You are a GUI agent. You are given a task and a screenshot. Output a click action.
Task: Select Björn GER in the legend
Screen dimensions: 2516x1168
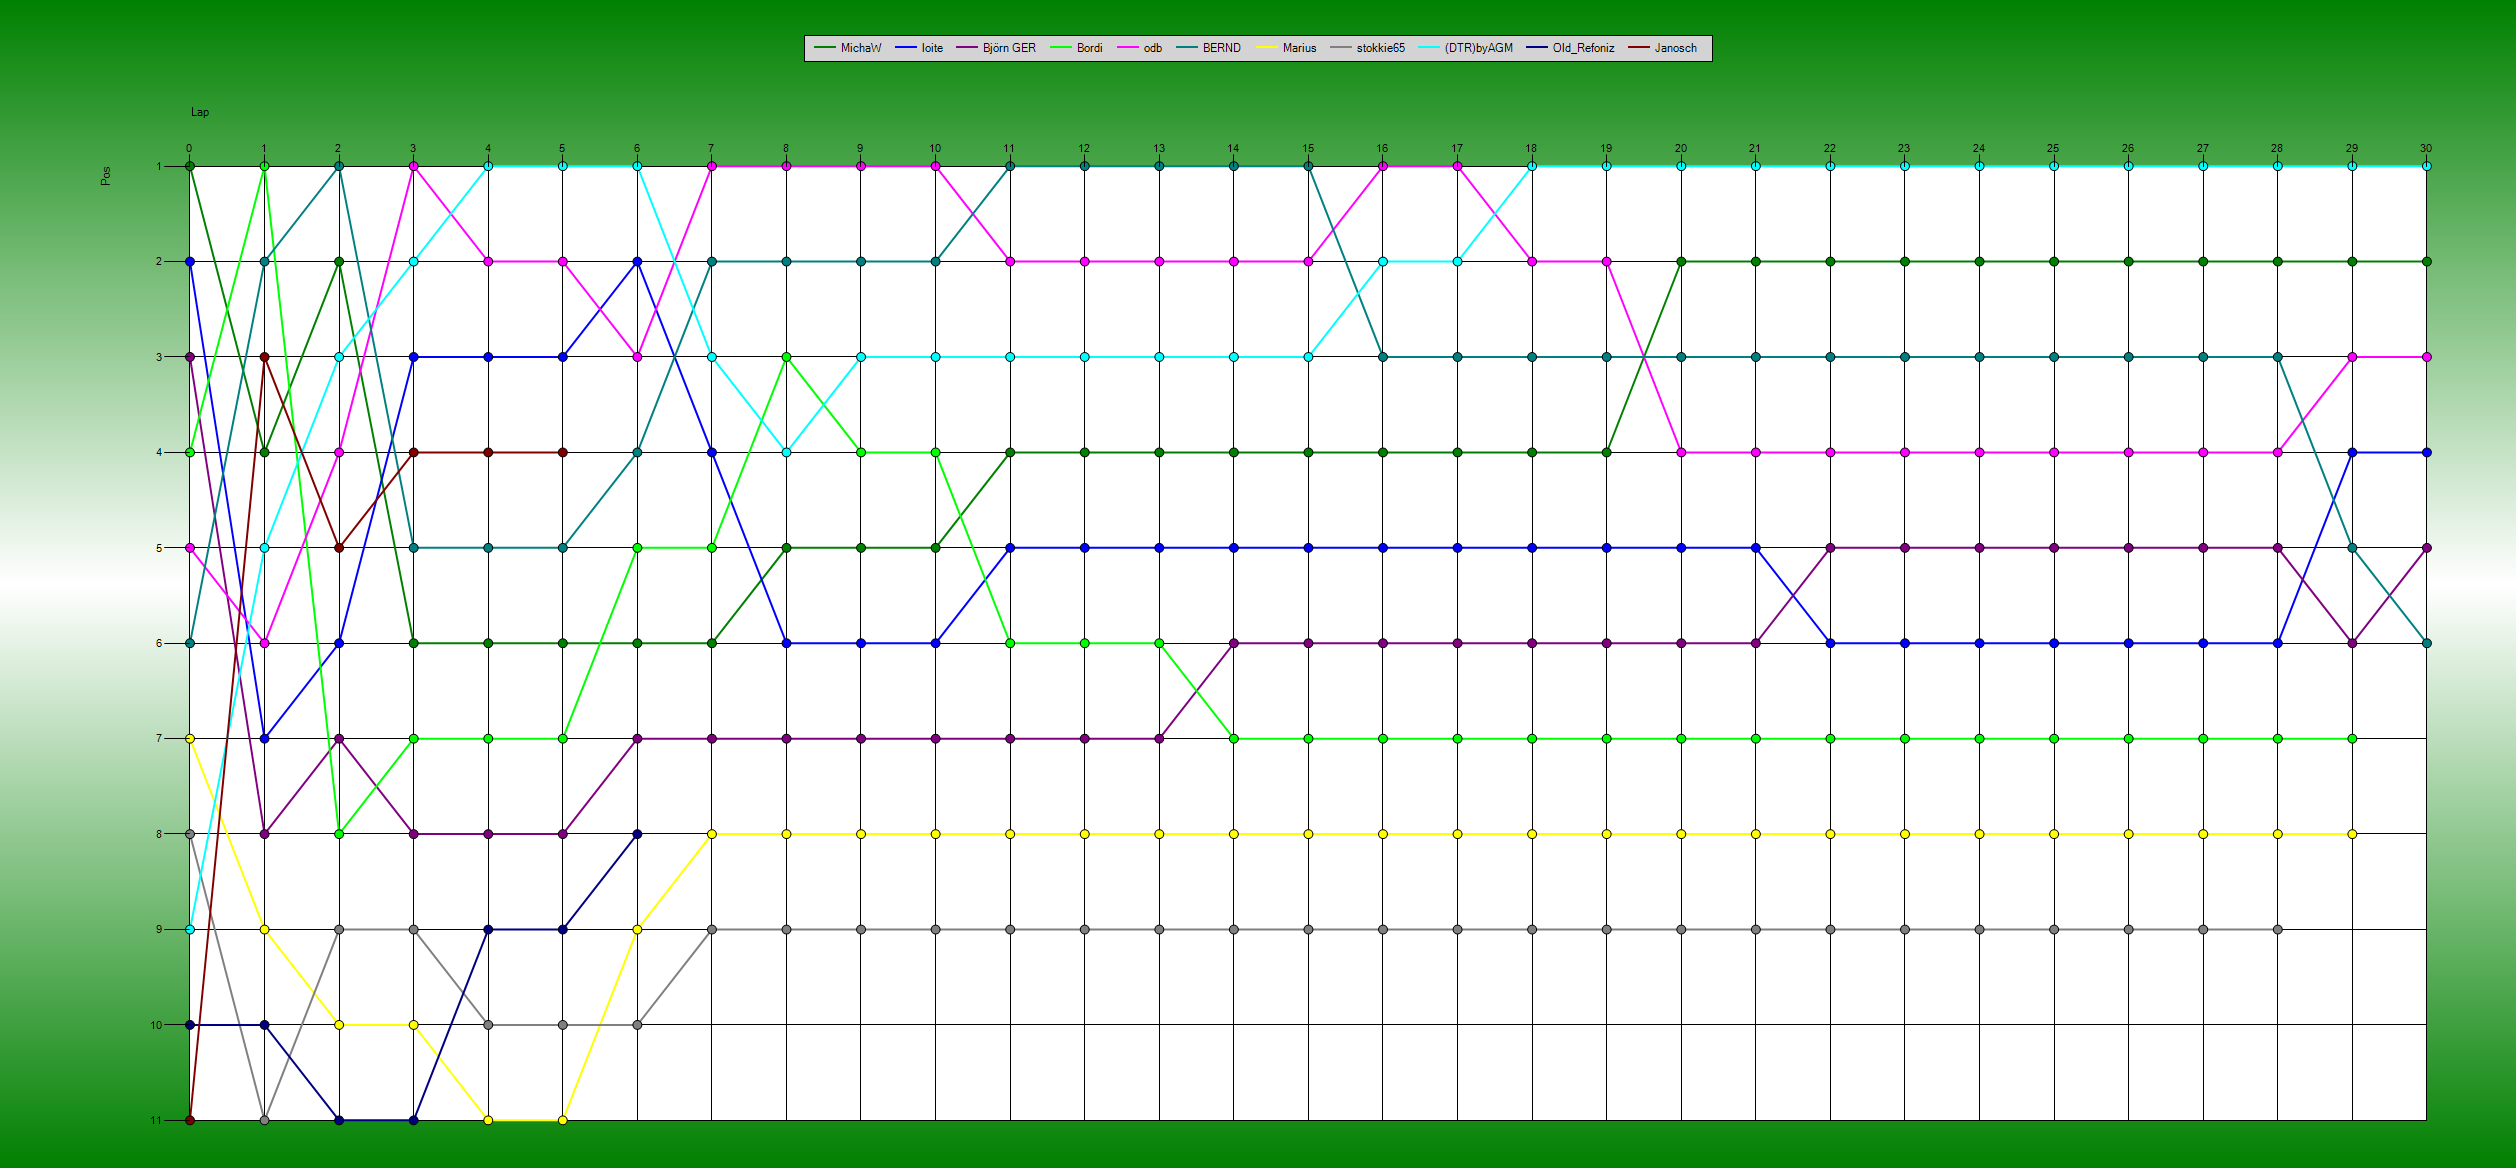coord(1008,48)
